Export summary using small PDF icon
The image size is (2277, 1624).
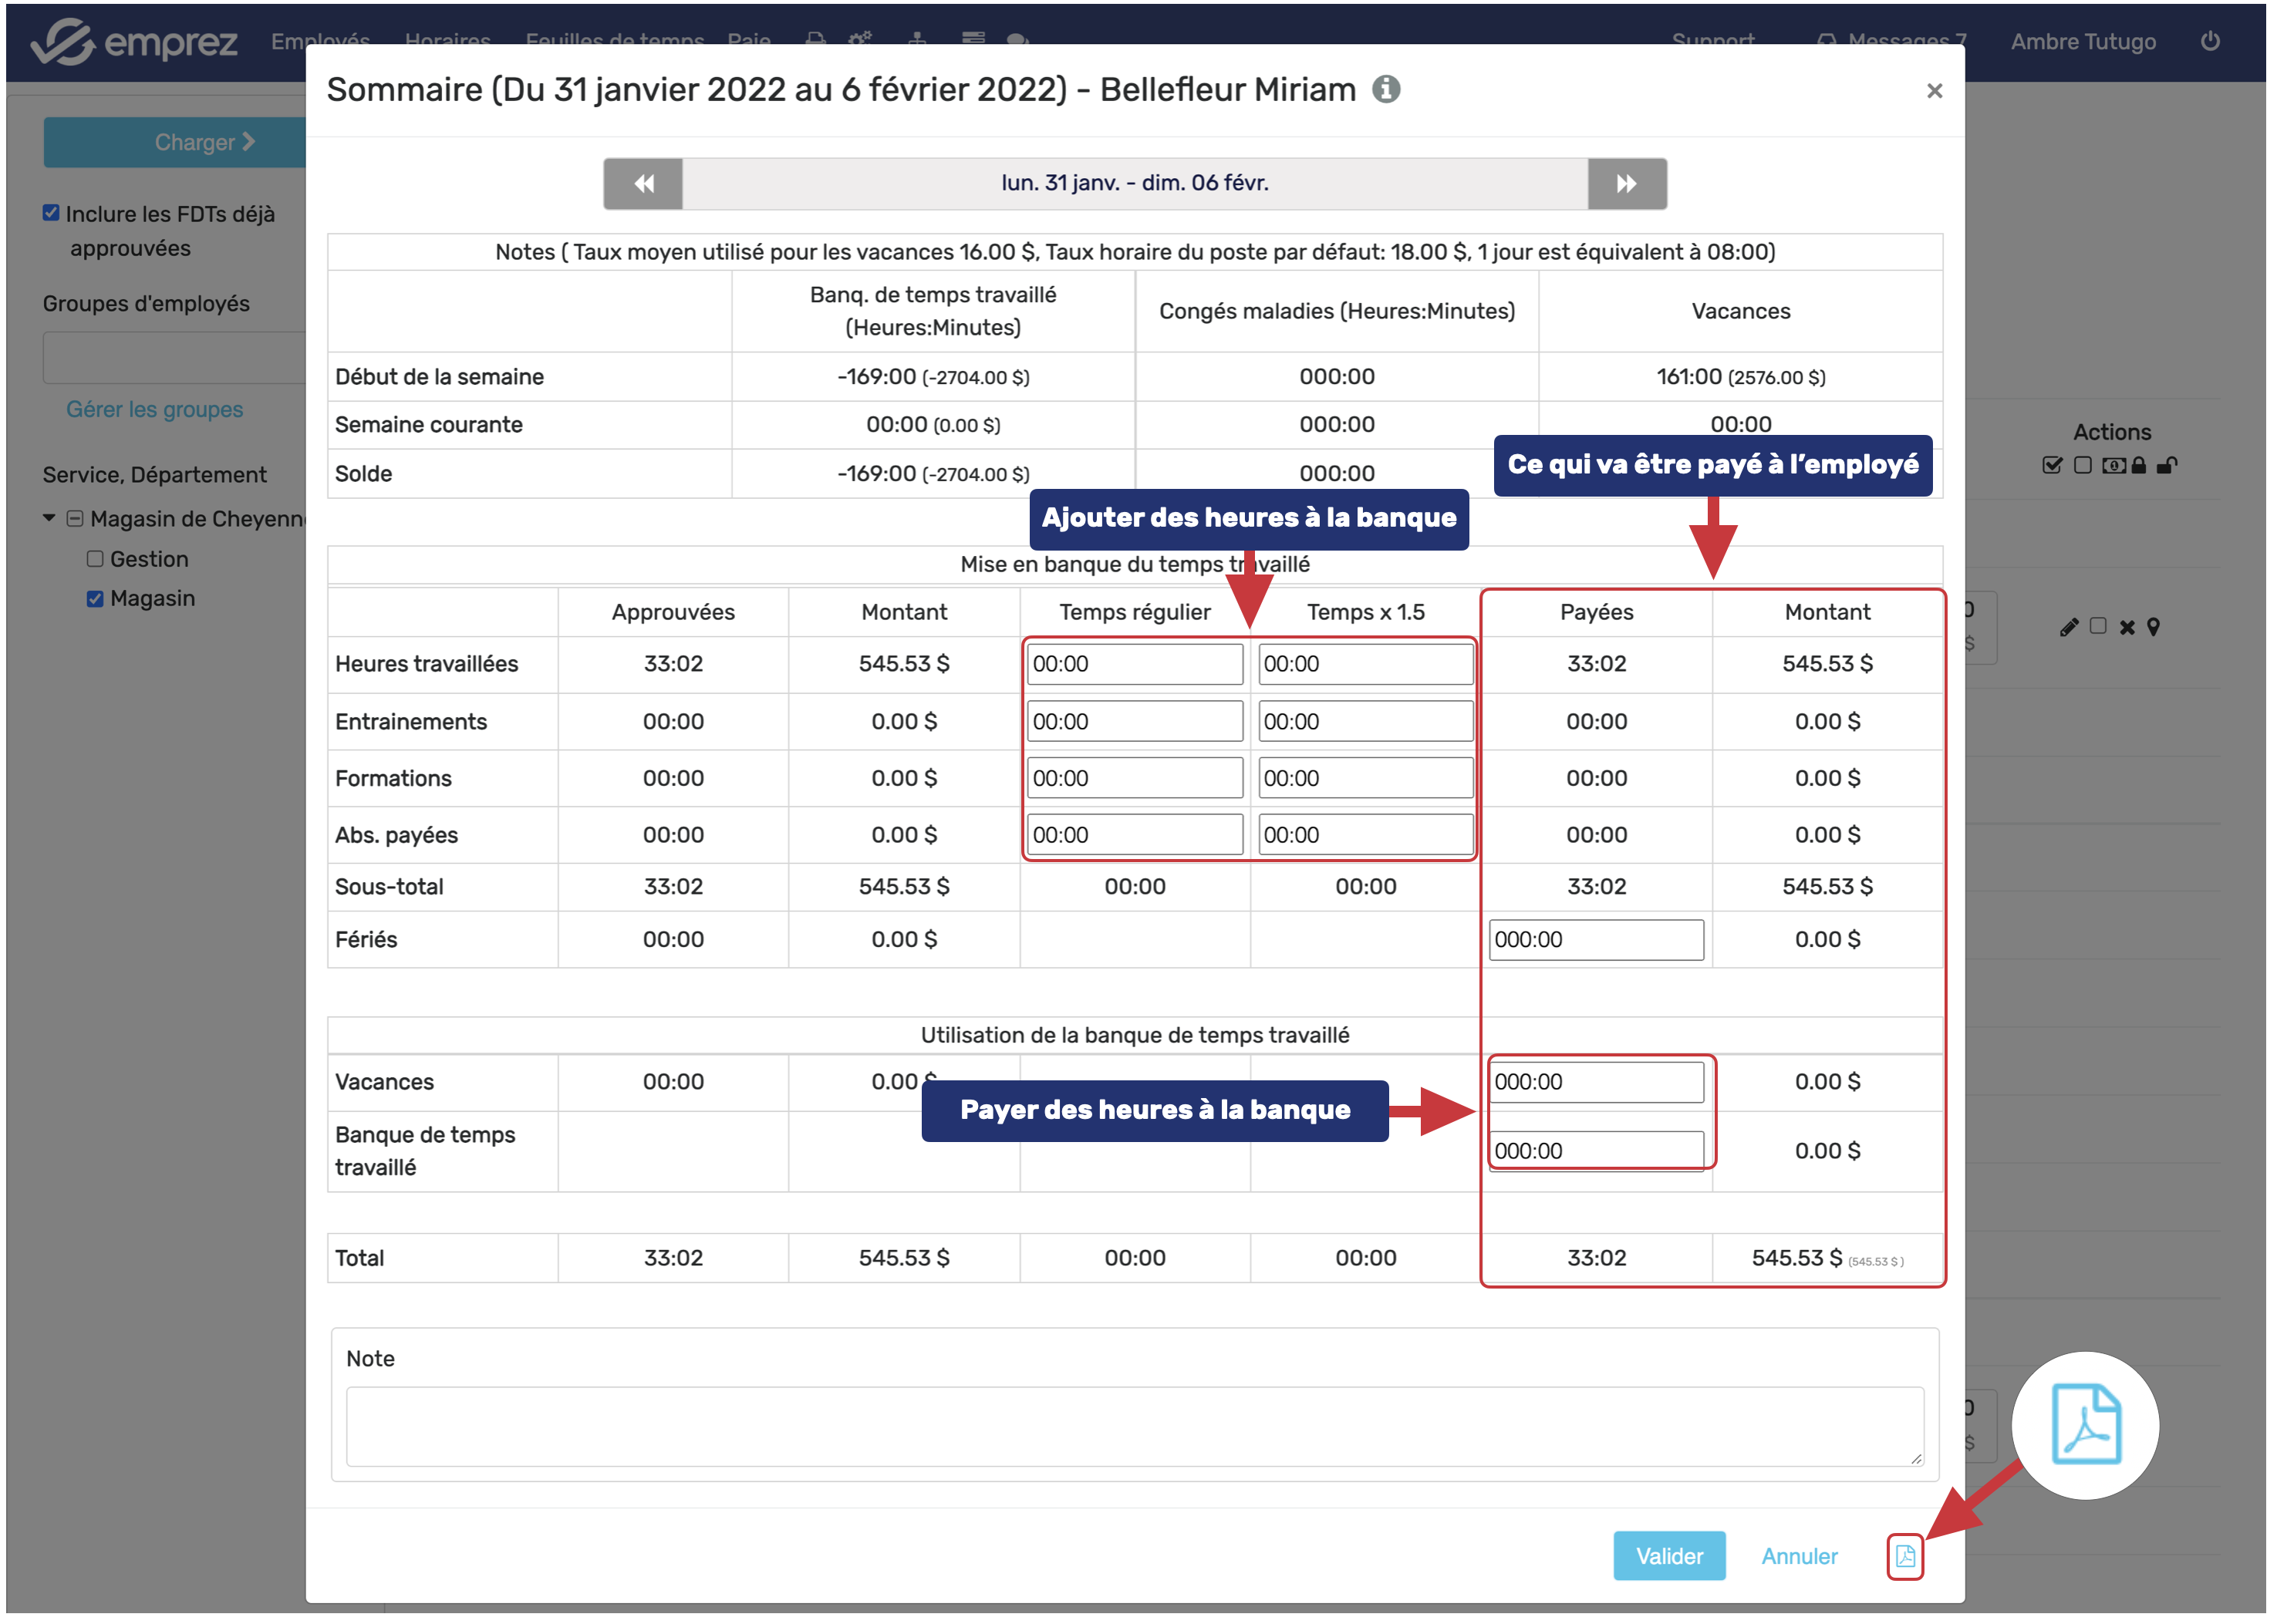tap(1905, 1557)
